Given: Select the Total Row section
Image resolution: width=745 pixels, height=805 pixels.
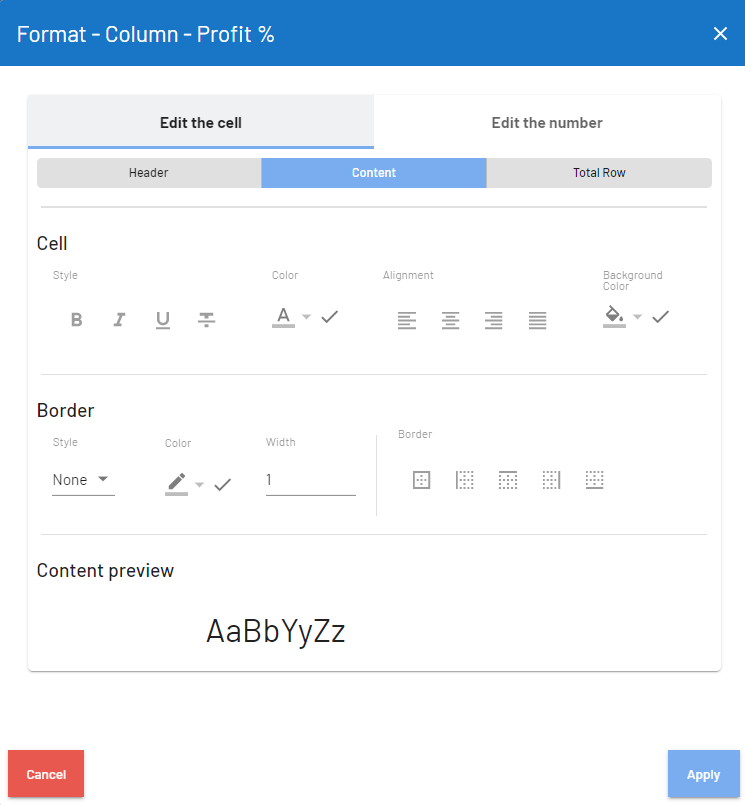Looking at the screenshot, I should pos(599,173).
